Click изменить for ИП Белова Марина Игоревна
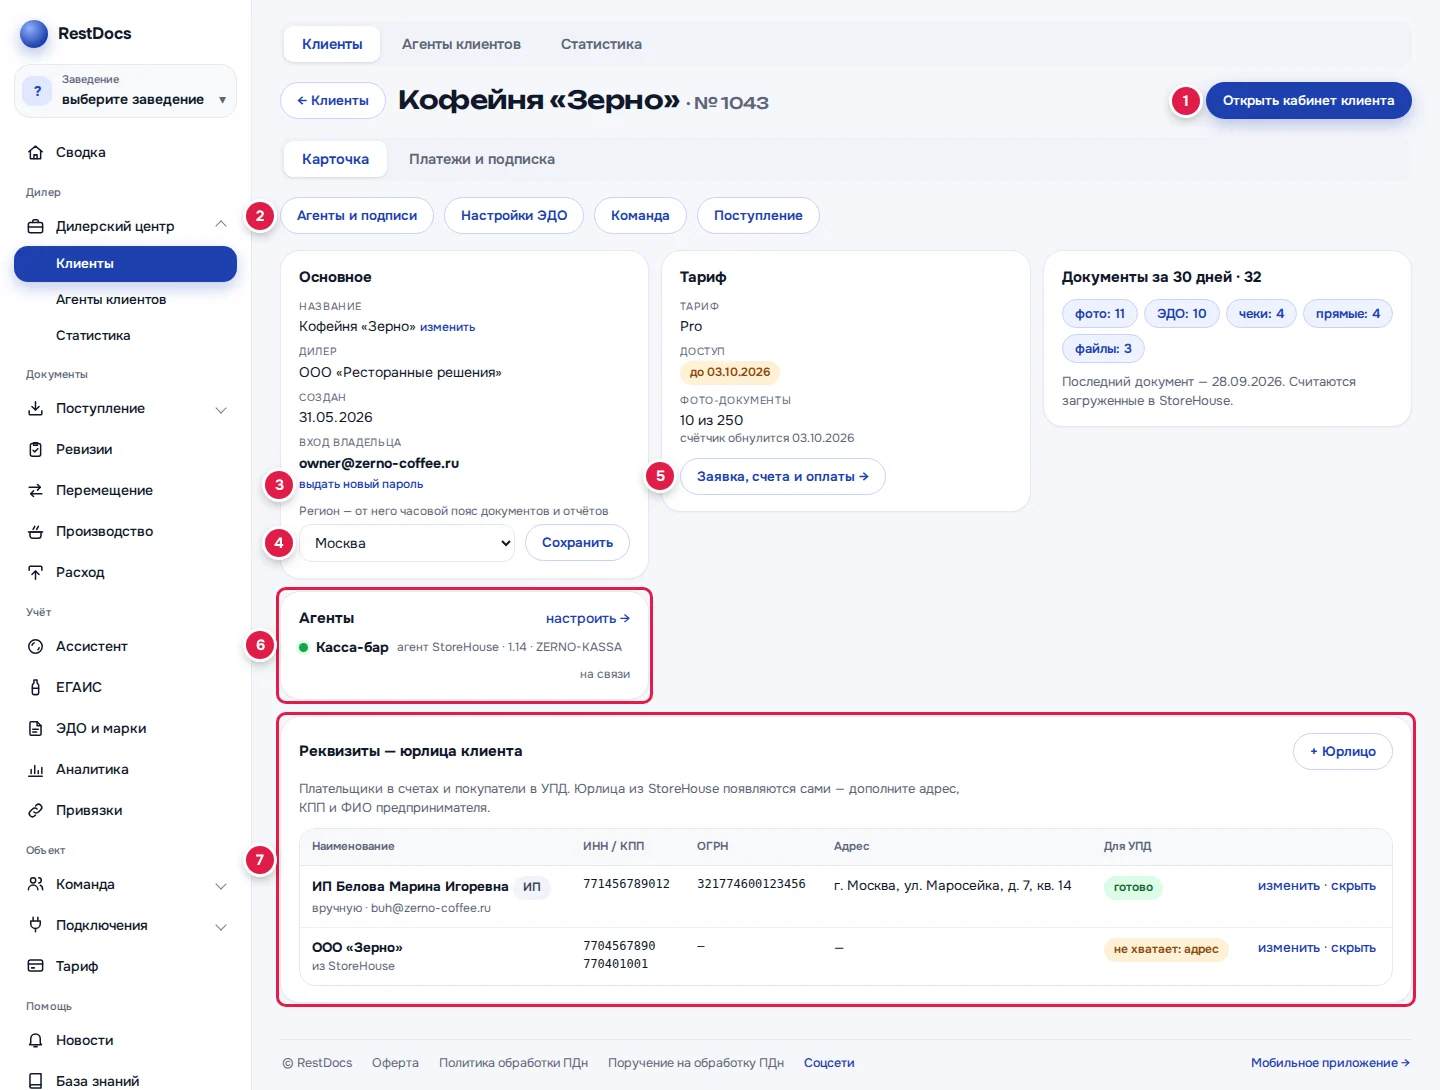The width and height of the screenshot is (1440, 1090). click(x=1289, y=886)
